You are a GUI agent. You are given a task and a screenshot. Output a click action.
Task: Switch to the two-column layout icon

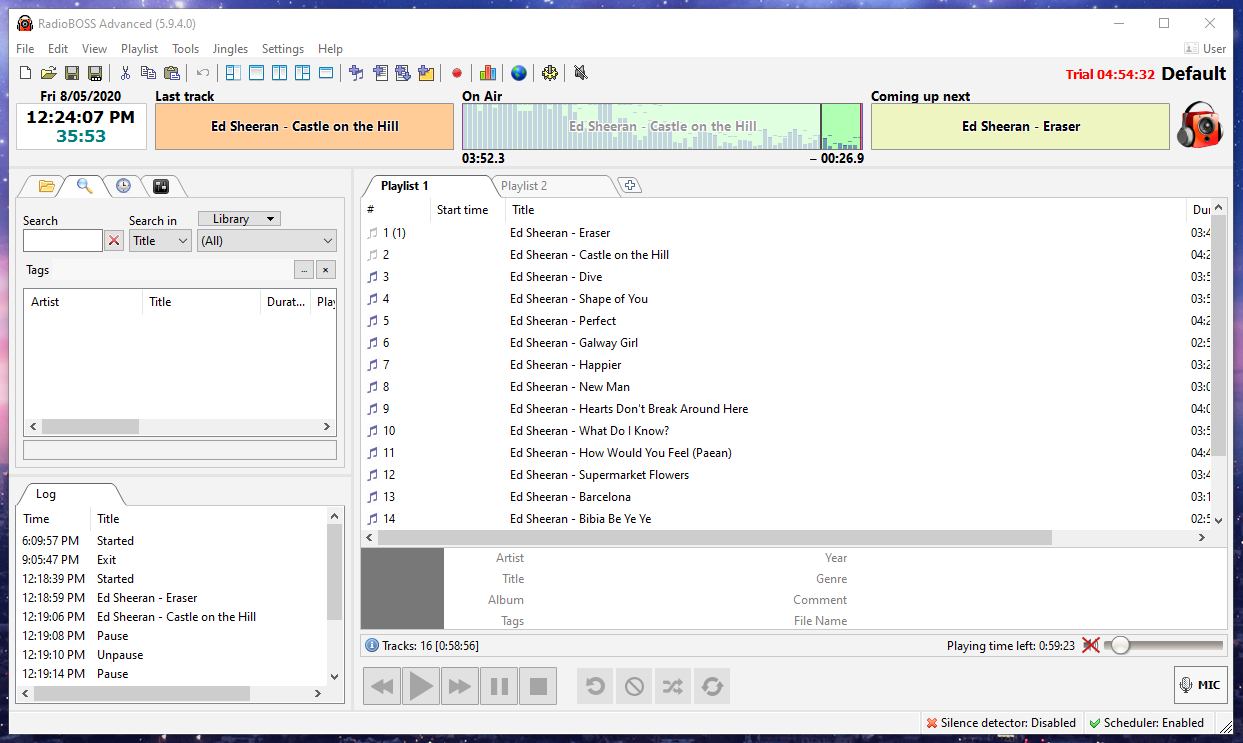click(279, 73)
